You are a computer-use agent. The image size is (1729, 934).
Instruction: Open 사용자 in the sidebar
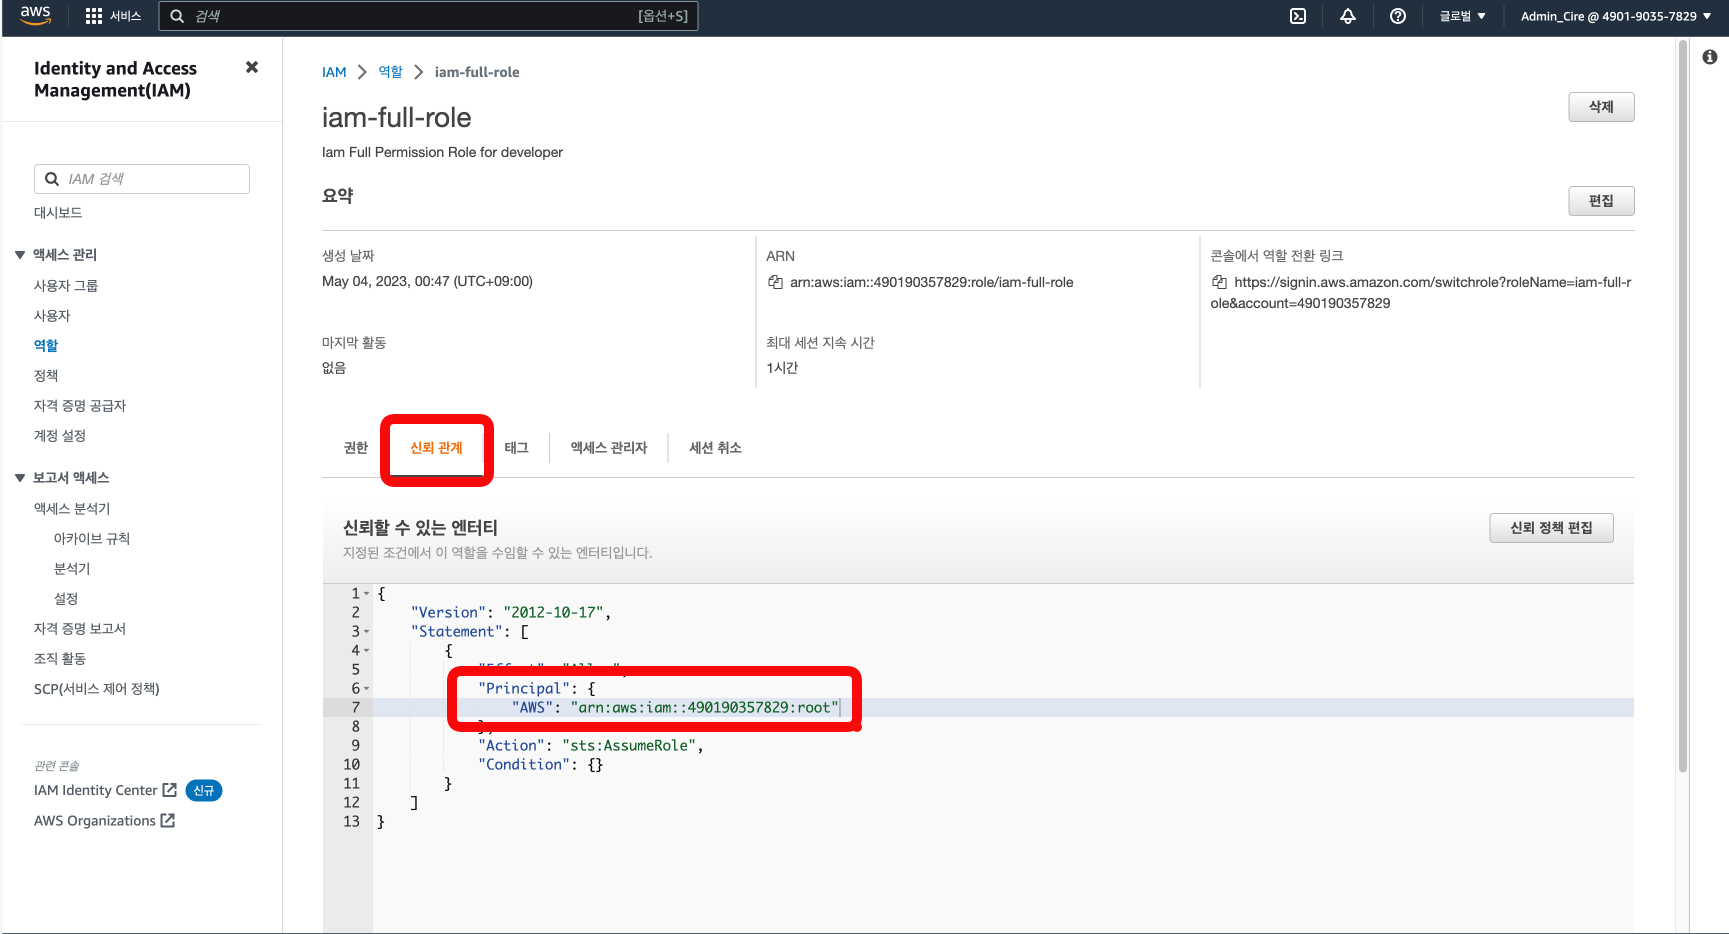[52, 316]
